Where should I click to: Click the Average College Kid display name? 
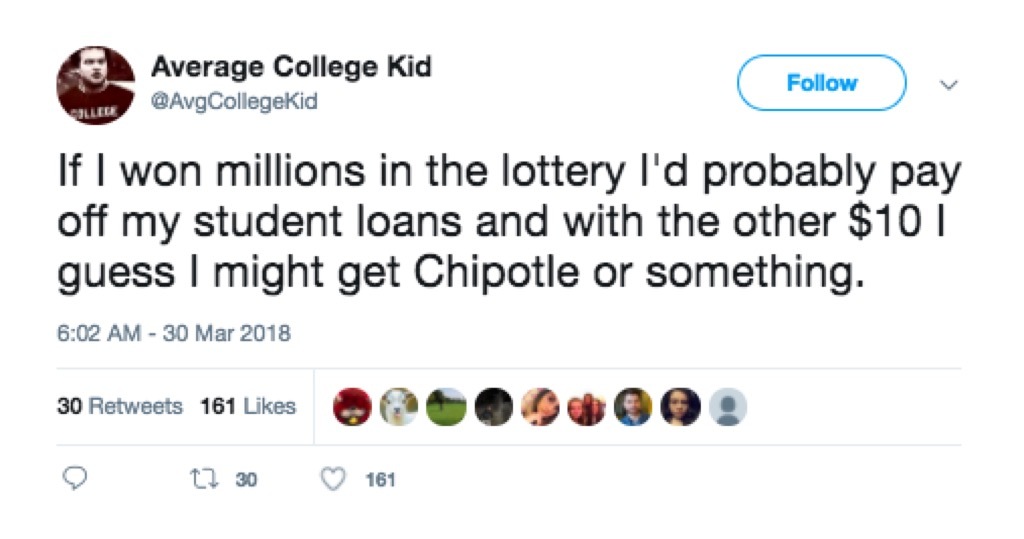pyautogui.click(x=291, y=68)
